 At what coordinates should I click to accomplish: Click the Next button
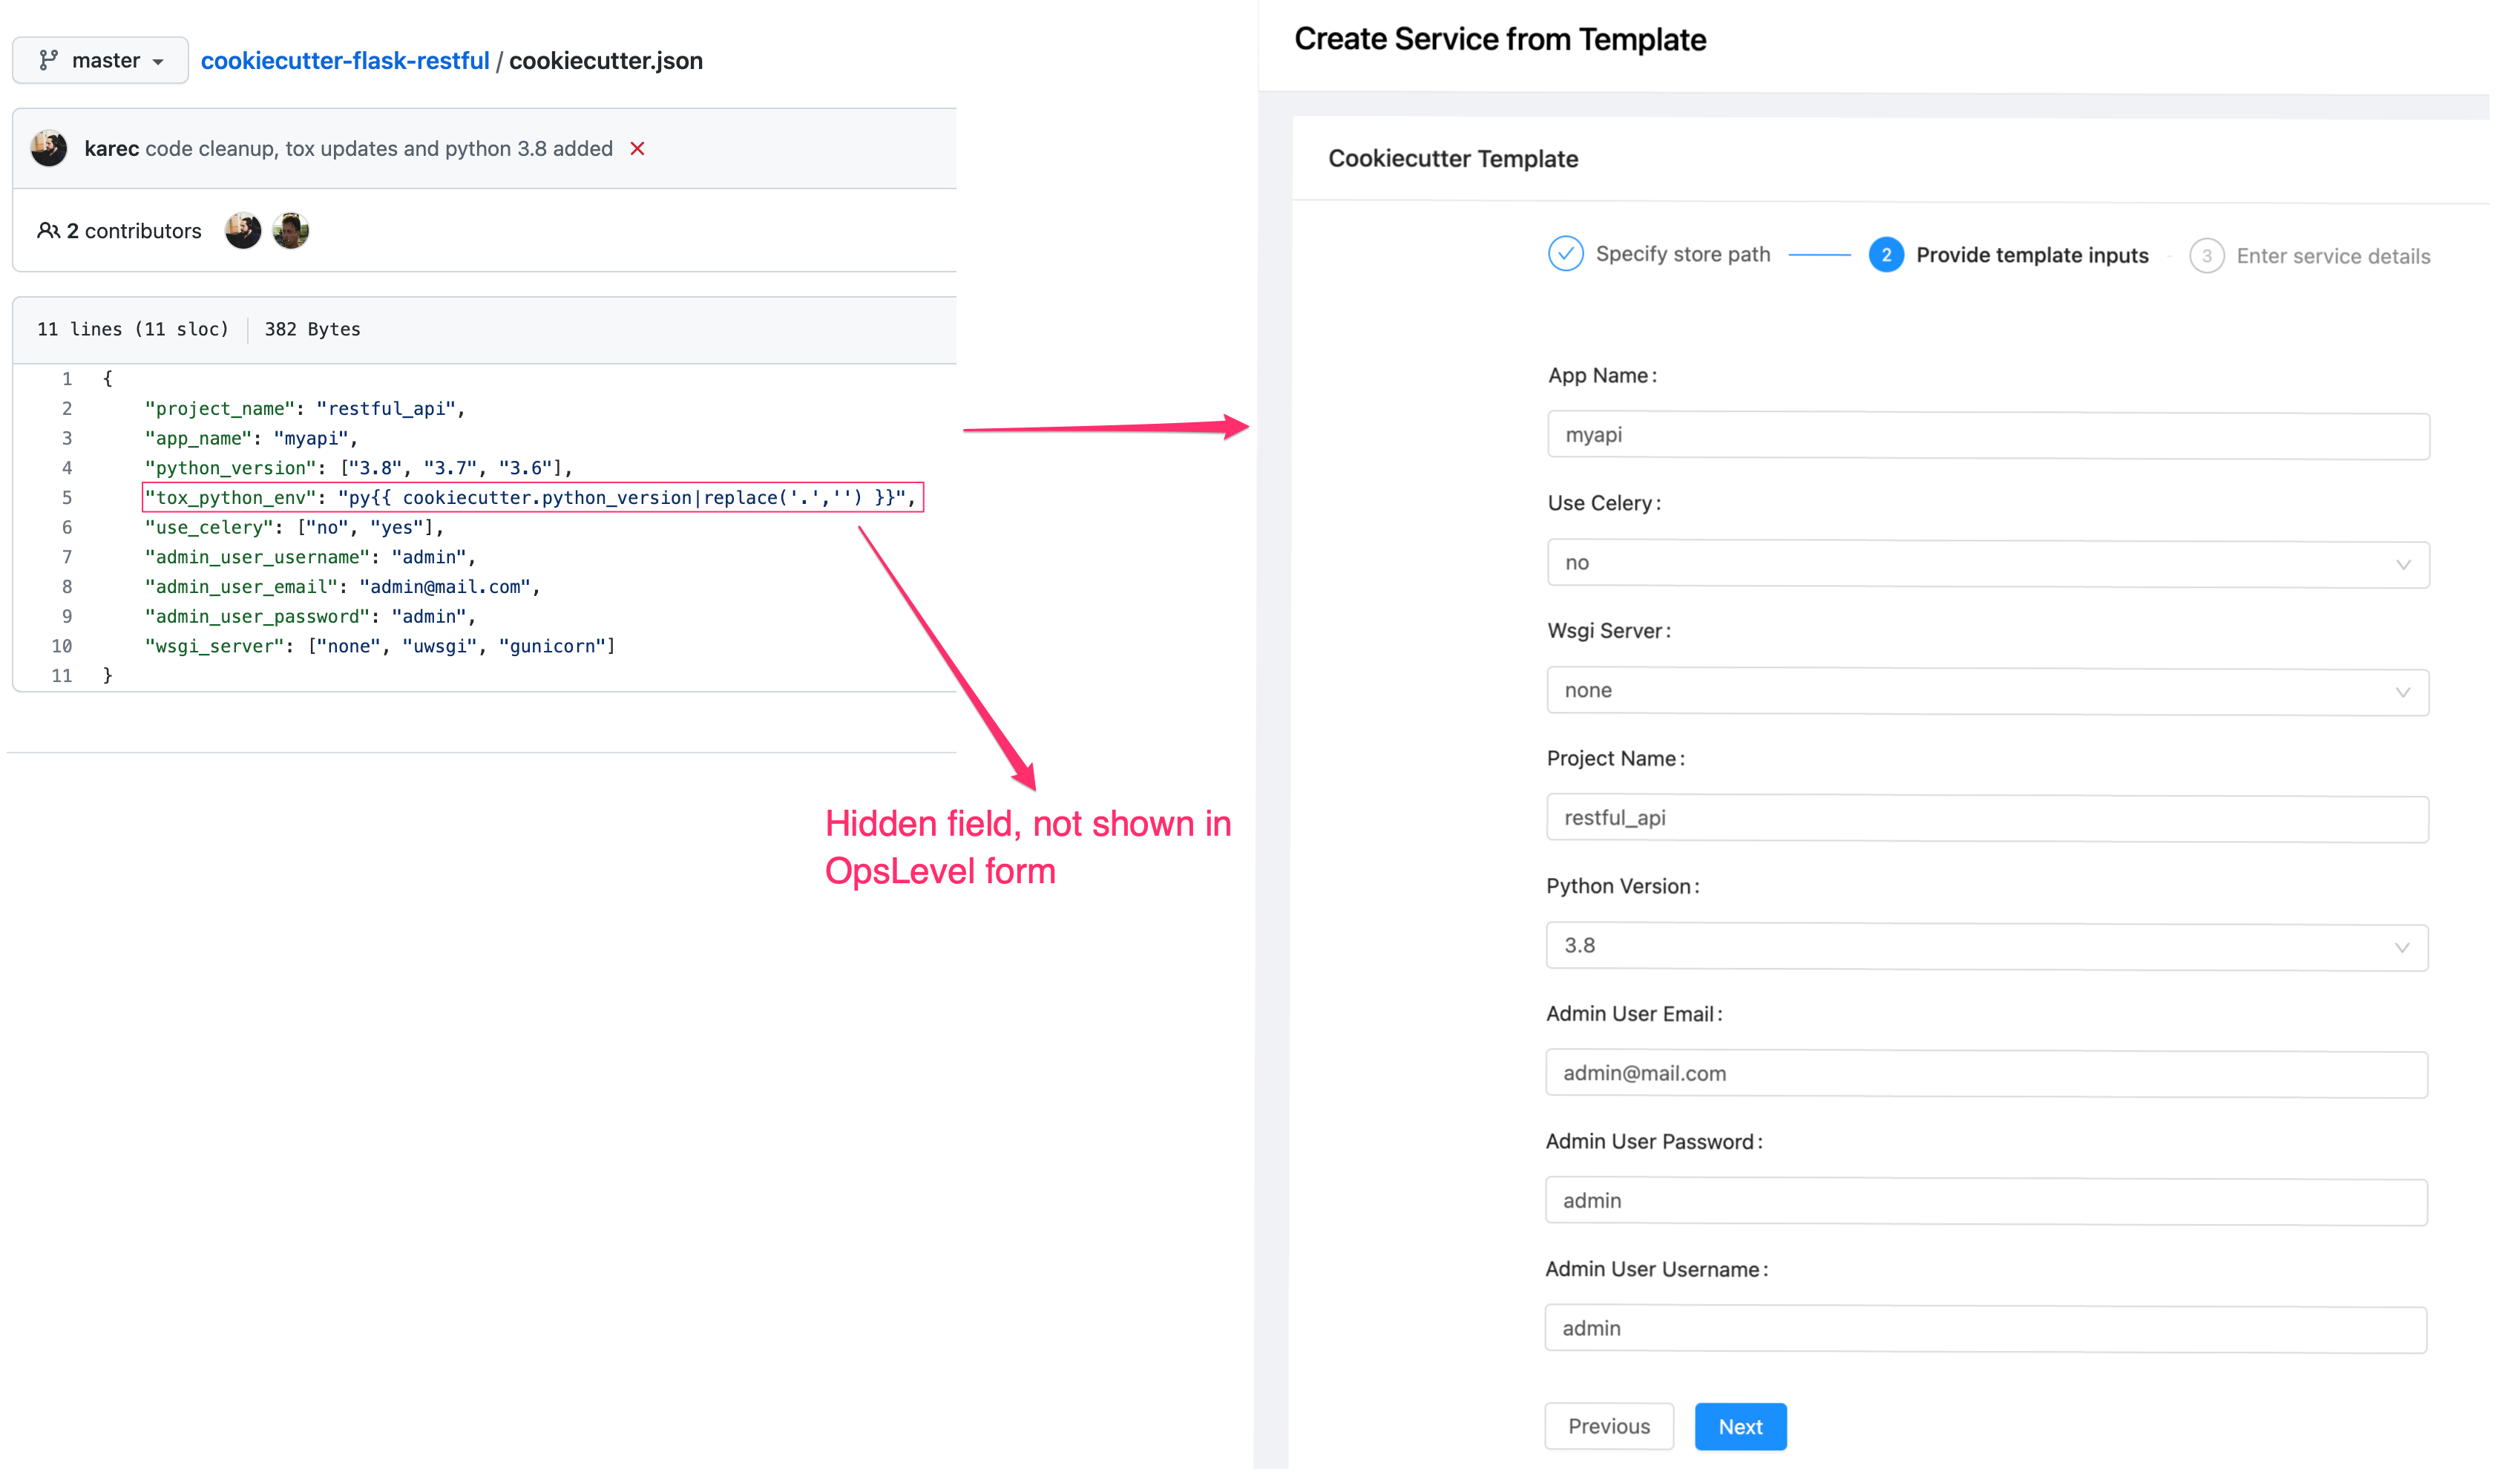1740,1424
